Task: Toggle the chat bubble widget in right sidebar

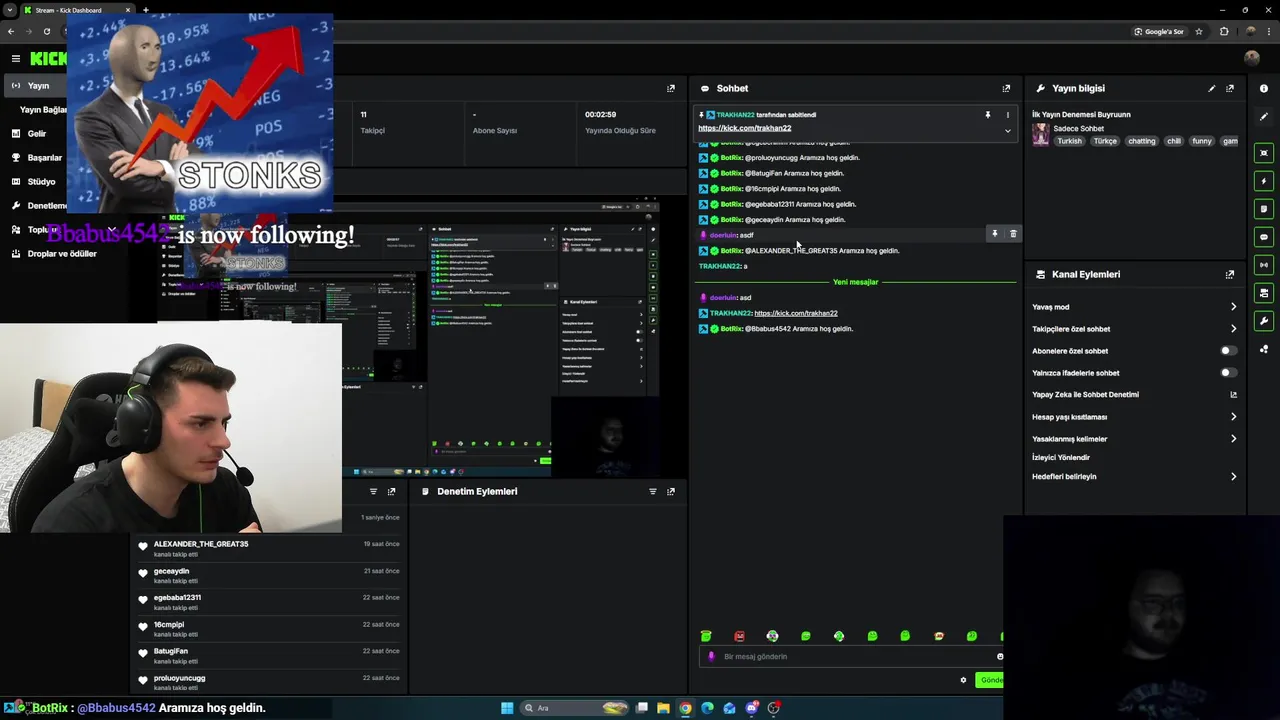Action: tap(1264, 237)
